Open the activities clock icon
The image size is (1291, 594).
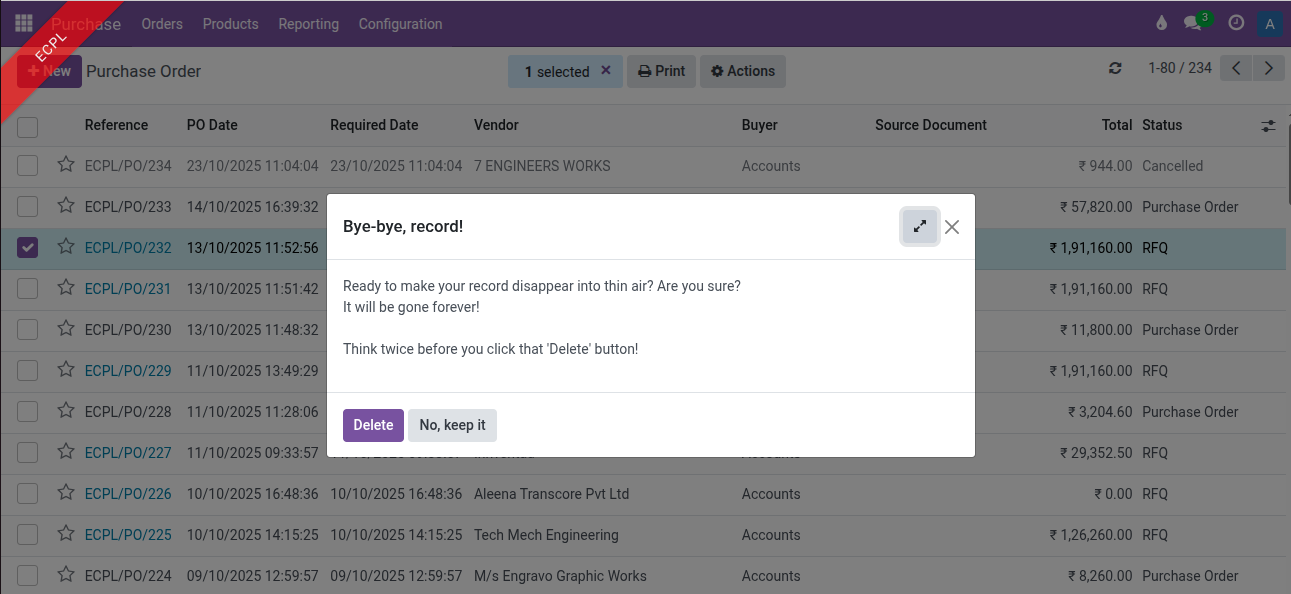pyautogui.click(x=1236, y=23)
